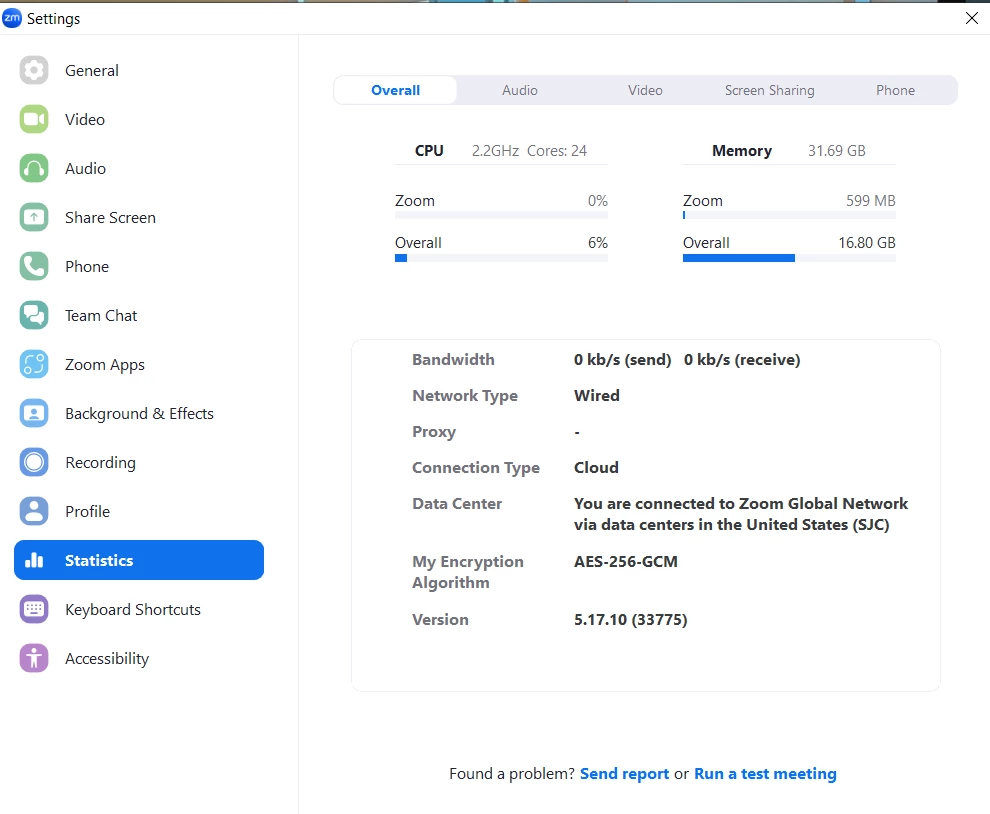The height and width of the screenshot is (814, 990).
Task: Click the 'Network Type' label
Action: click(x=465, y=395)
